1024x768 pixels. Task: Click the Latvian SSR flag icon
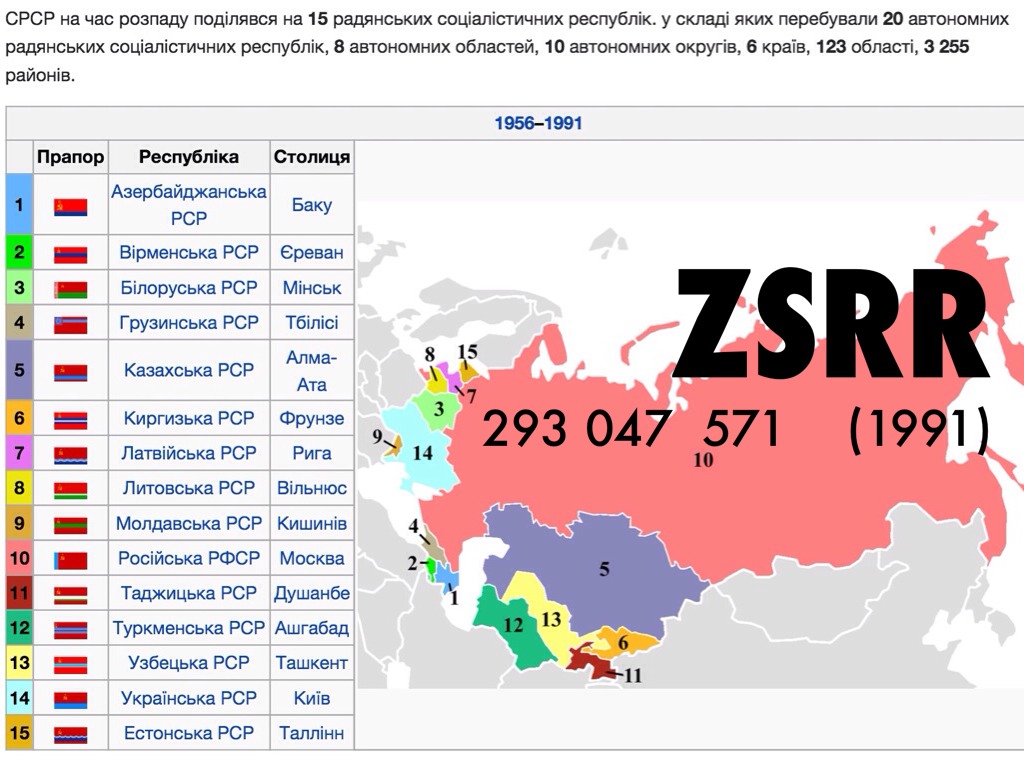pyautogui.click(x=70, y=454)
